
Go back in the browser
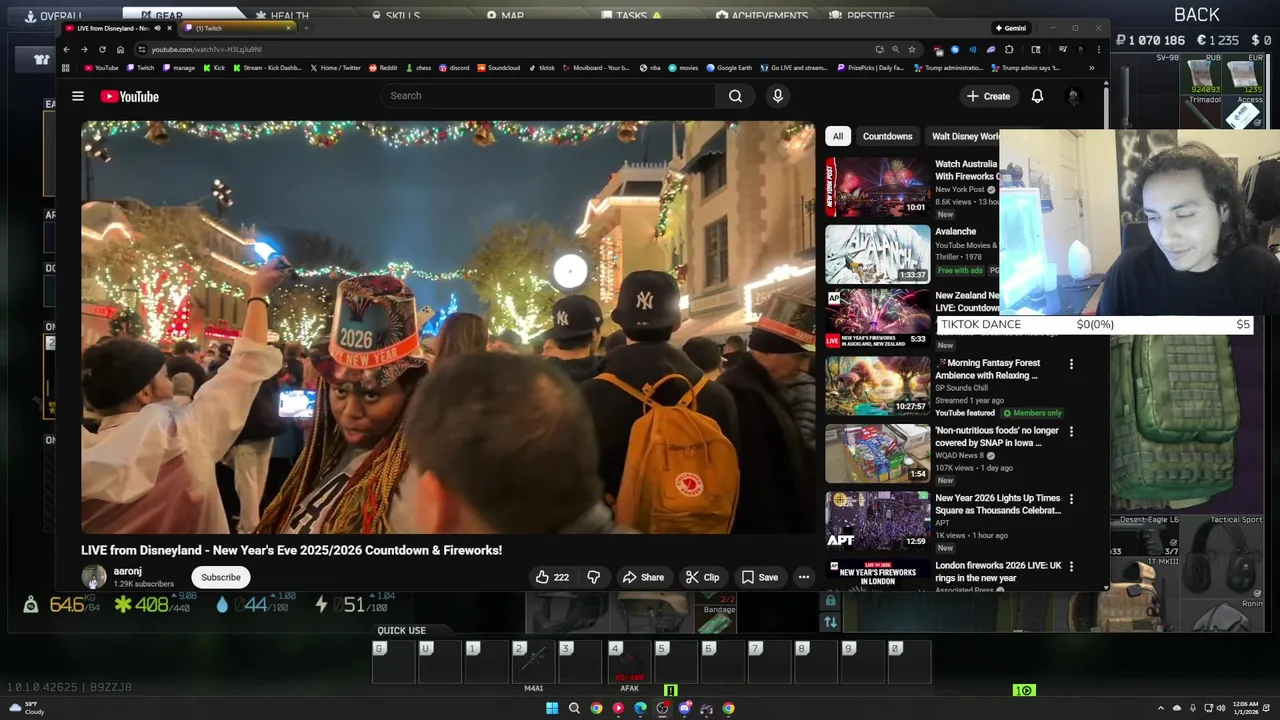coord(66,49)
